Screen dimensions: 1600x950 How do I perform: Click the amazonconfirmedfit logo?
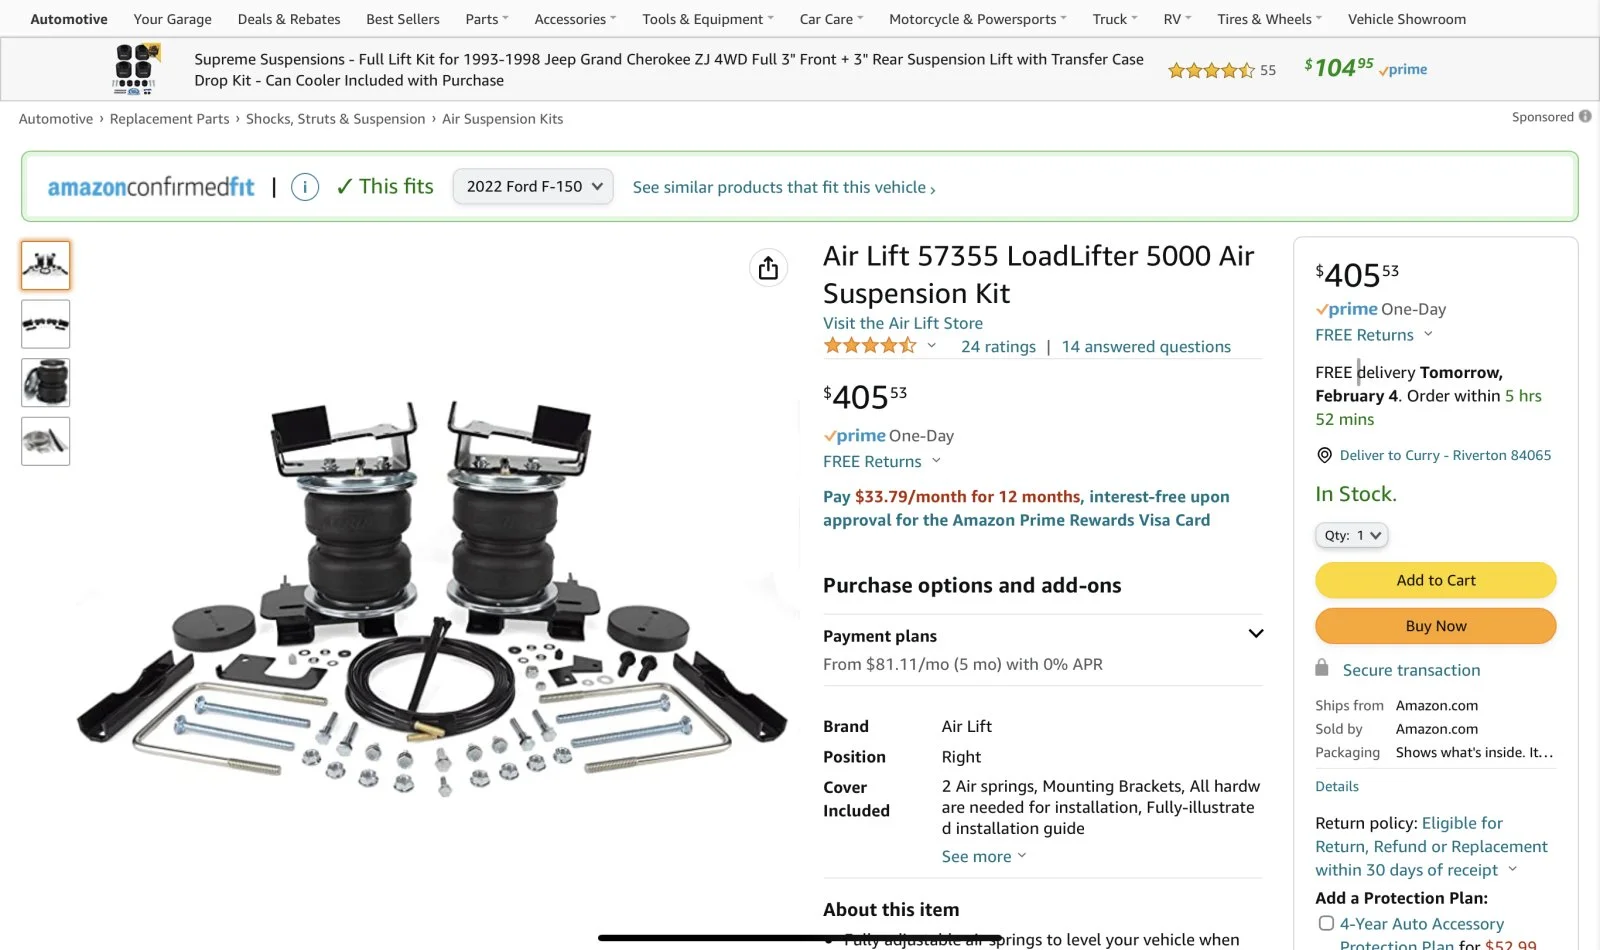pyautogui.click(x=151, y=187)
